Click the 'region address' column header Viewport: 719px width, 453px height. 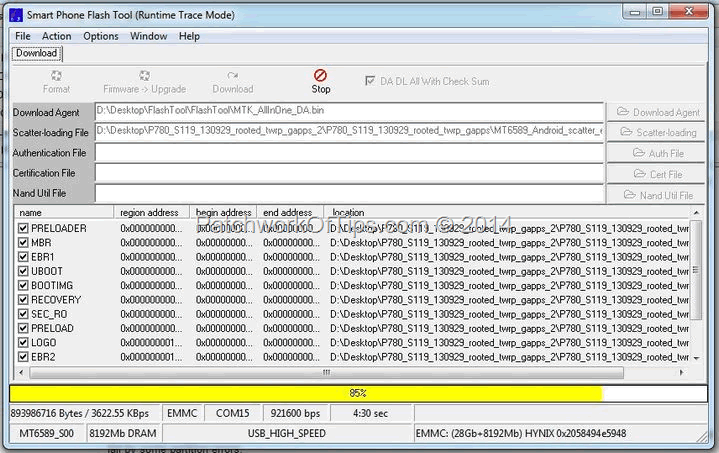(x=151, y=212)
